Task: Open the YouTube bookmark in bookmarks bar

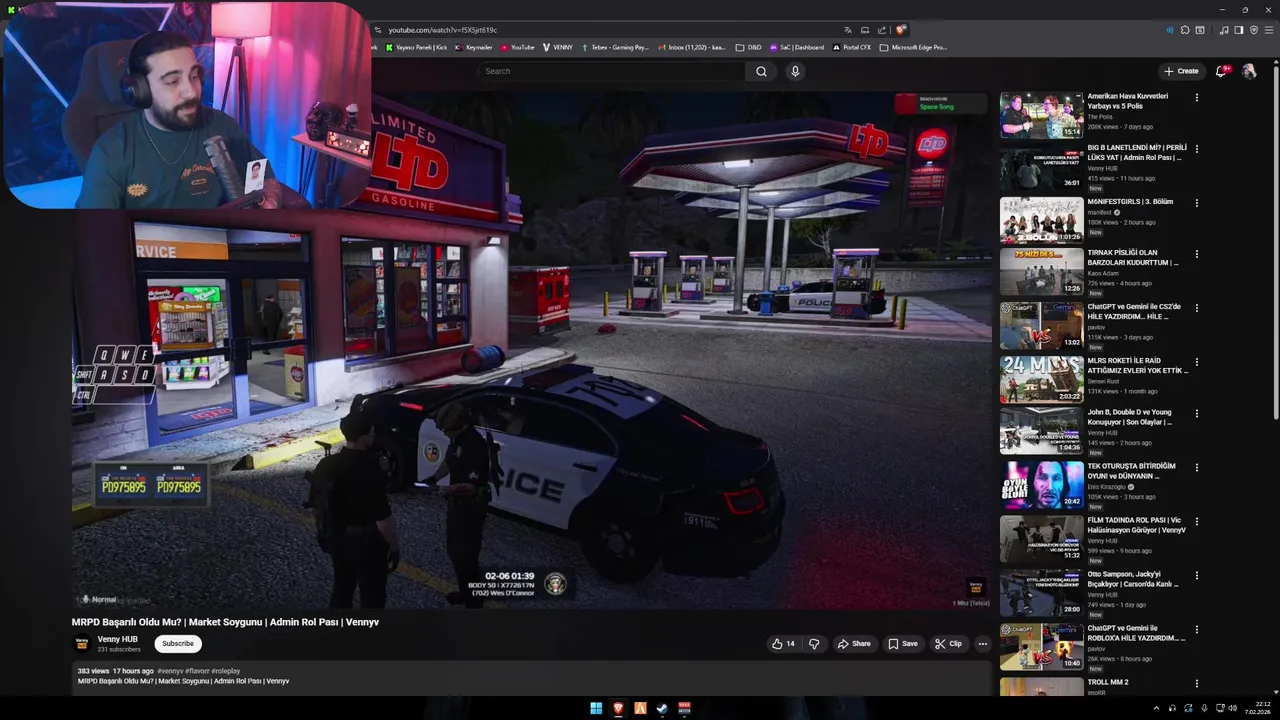Action: 518,47
